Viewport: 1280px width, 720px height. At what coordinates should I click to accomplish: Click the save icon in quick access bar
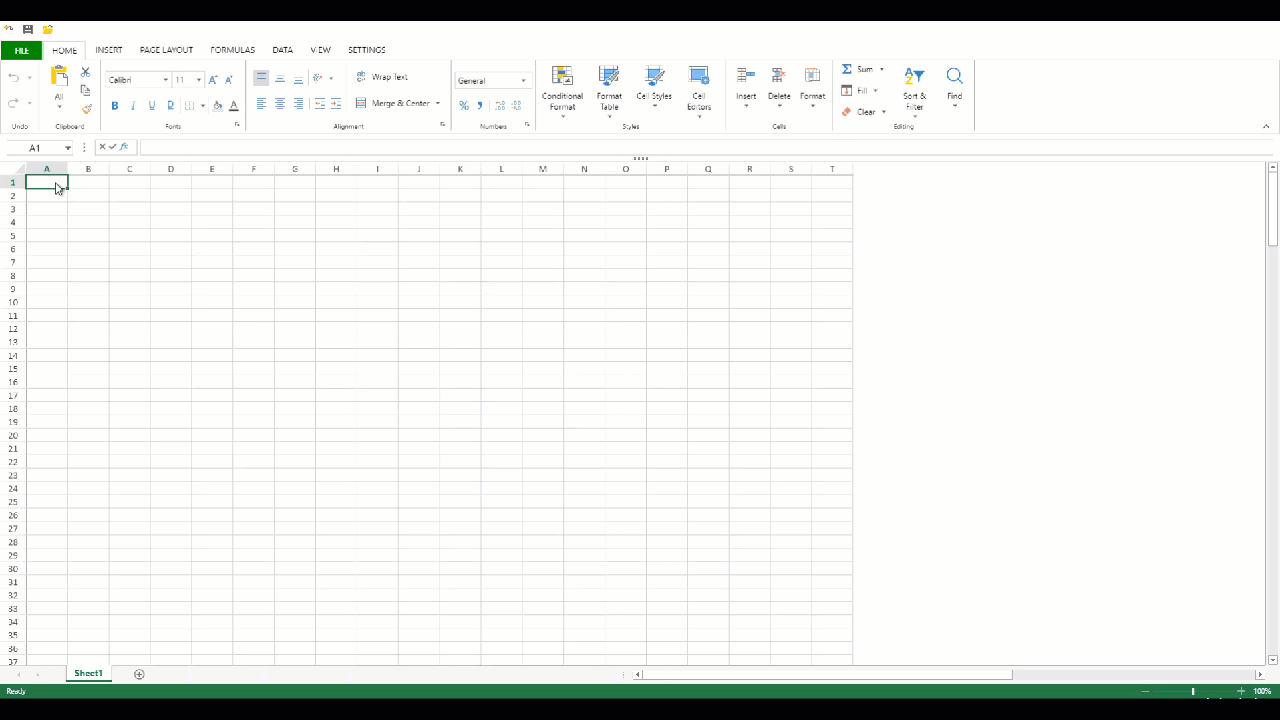click(x=28, y=30)
